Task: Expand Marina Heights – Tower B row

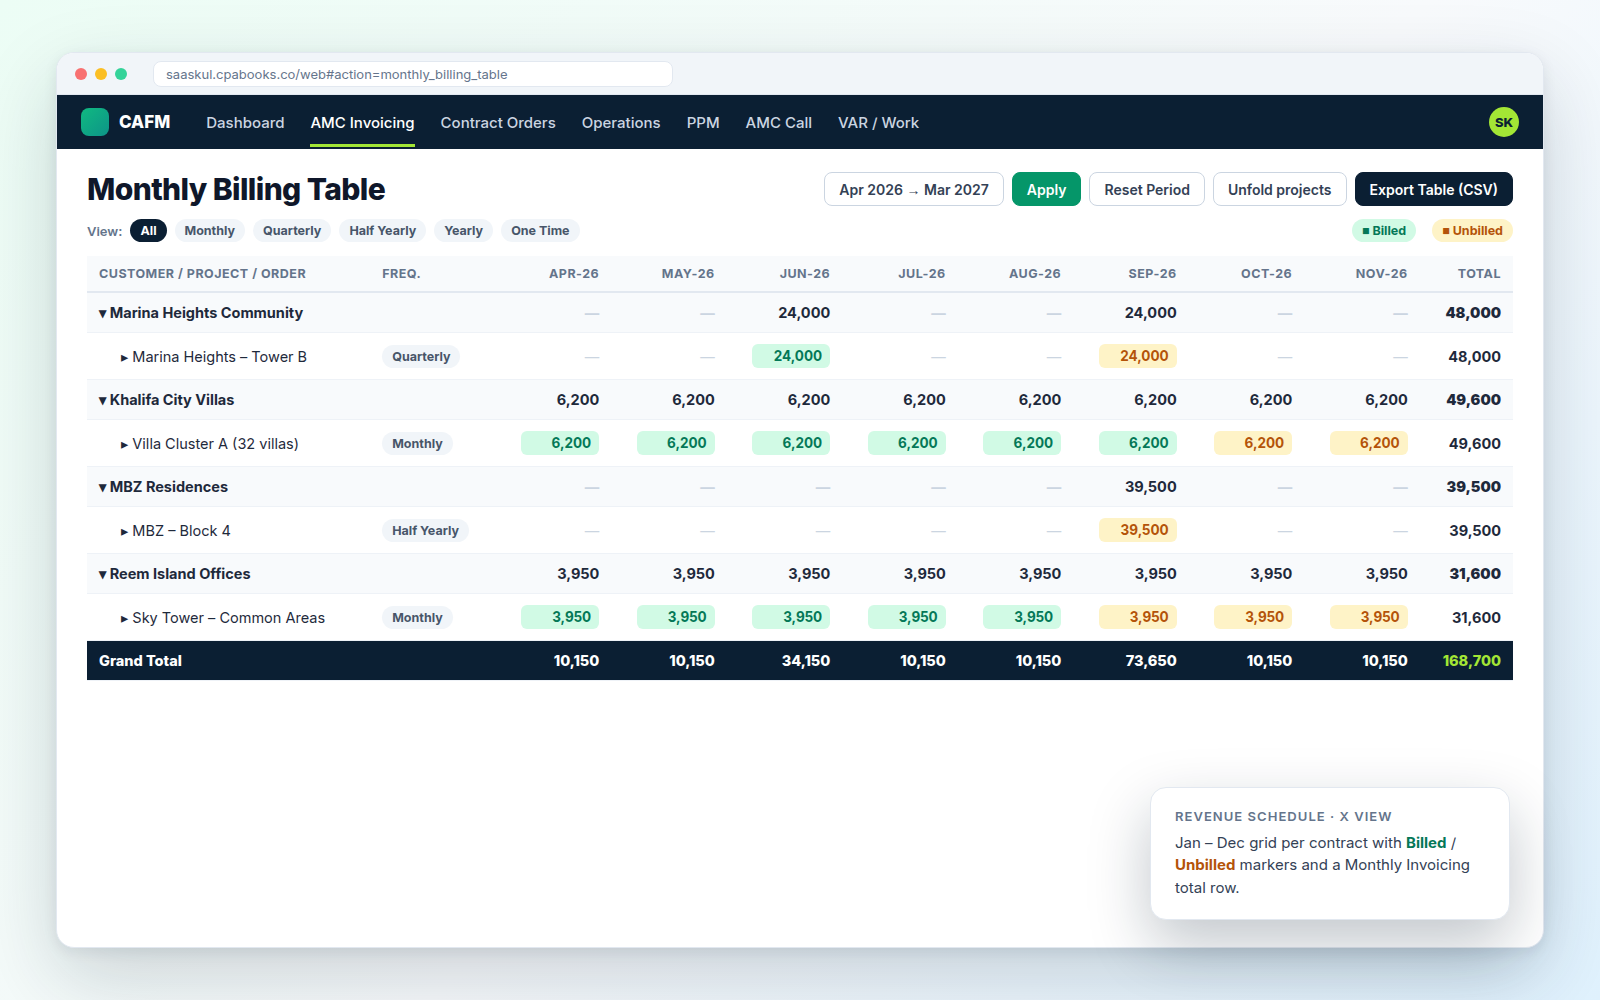Action: 124,357
